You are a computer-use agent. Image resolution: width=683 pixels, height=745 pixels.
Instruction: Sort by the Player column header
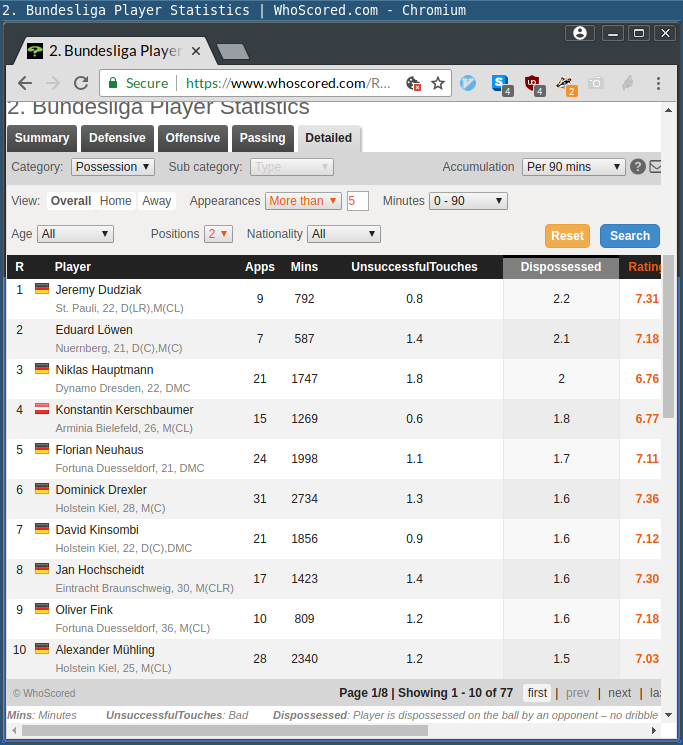(73, 267)
